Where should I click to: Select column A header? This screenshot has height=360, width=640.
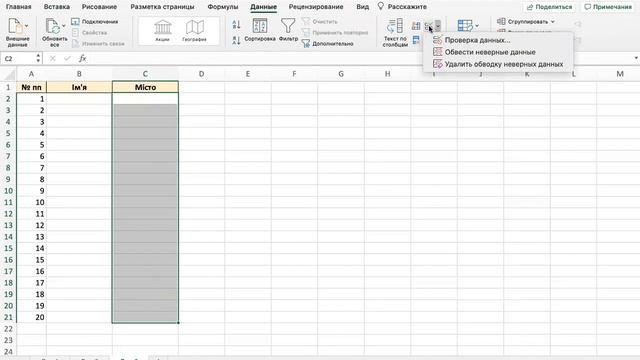31,74
